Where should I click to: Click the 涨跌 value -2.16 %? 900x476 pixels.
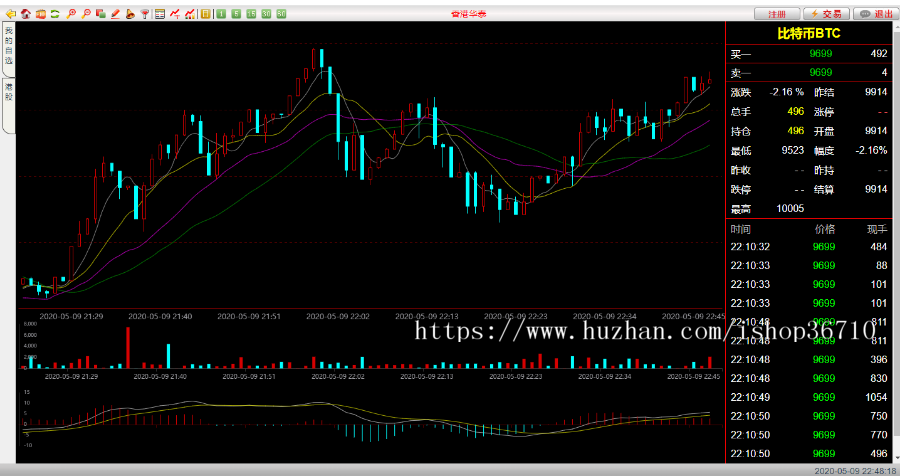pyautogui.click(x=786, y=92)
